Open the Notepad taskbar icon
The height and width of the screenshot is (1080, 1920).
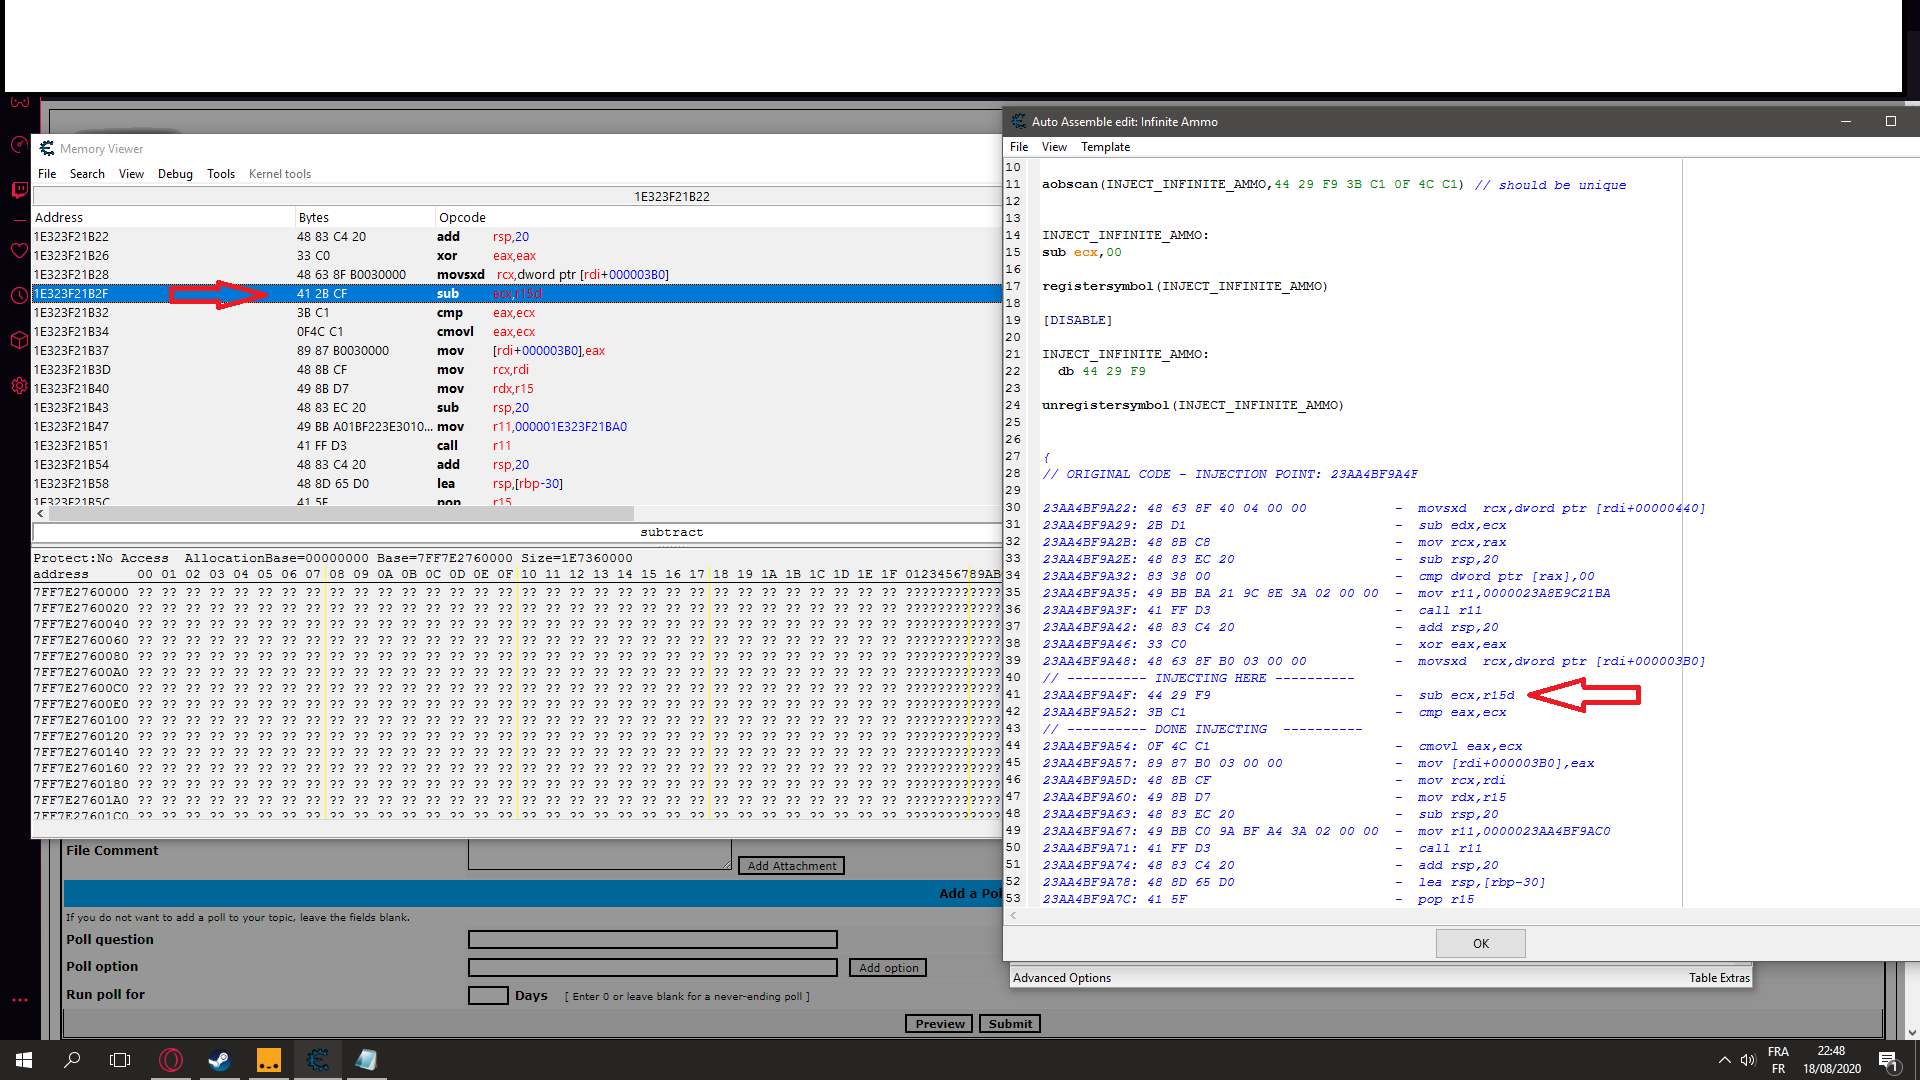coord(366,1060)
